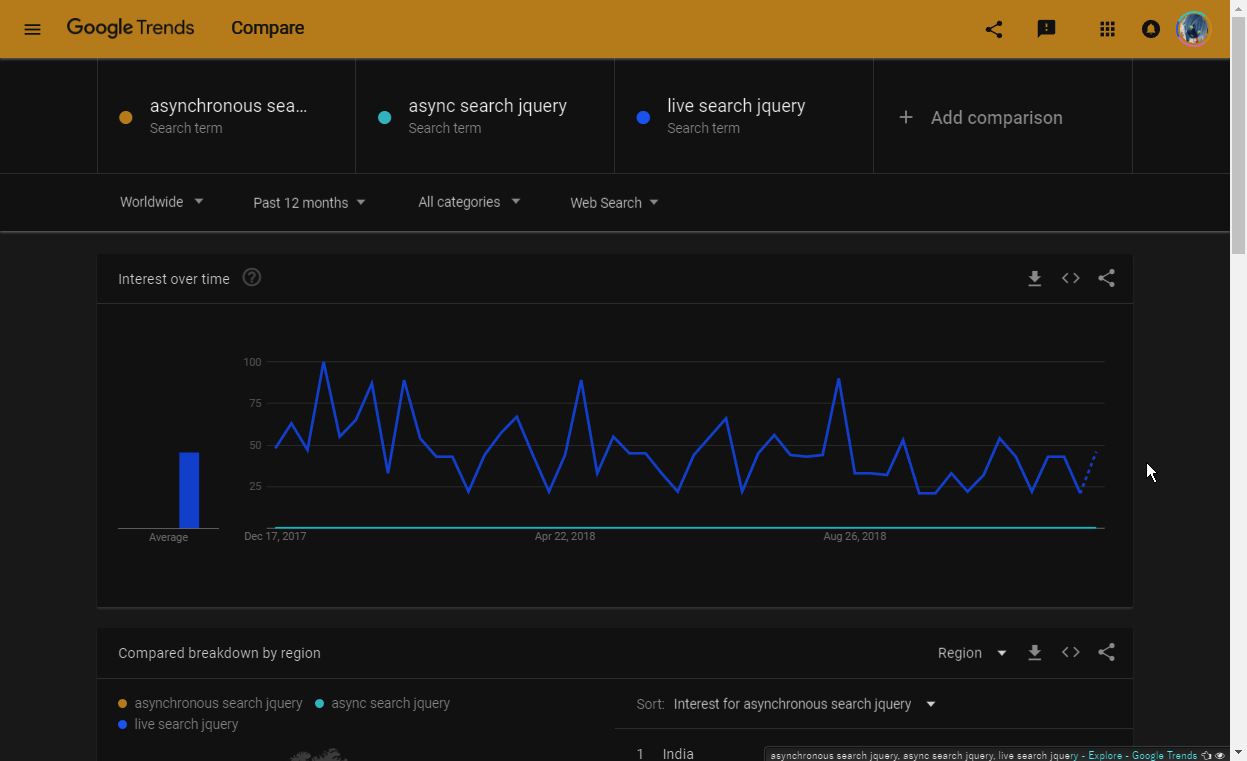Click the Google Trends logo
1247x761 pixels.
131,28
